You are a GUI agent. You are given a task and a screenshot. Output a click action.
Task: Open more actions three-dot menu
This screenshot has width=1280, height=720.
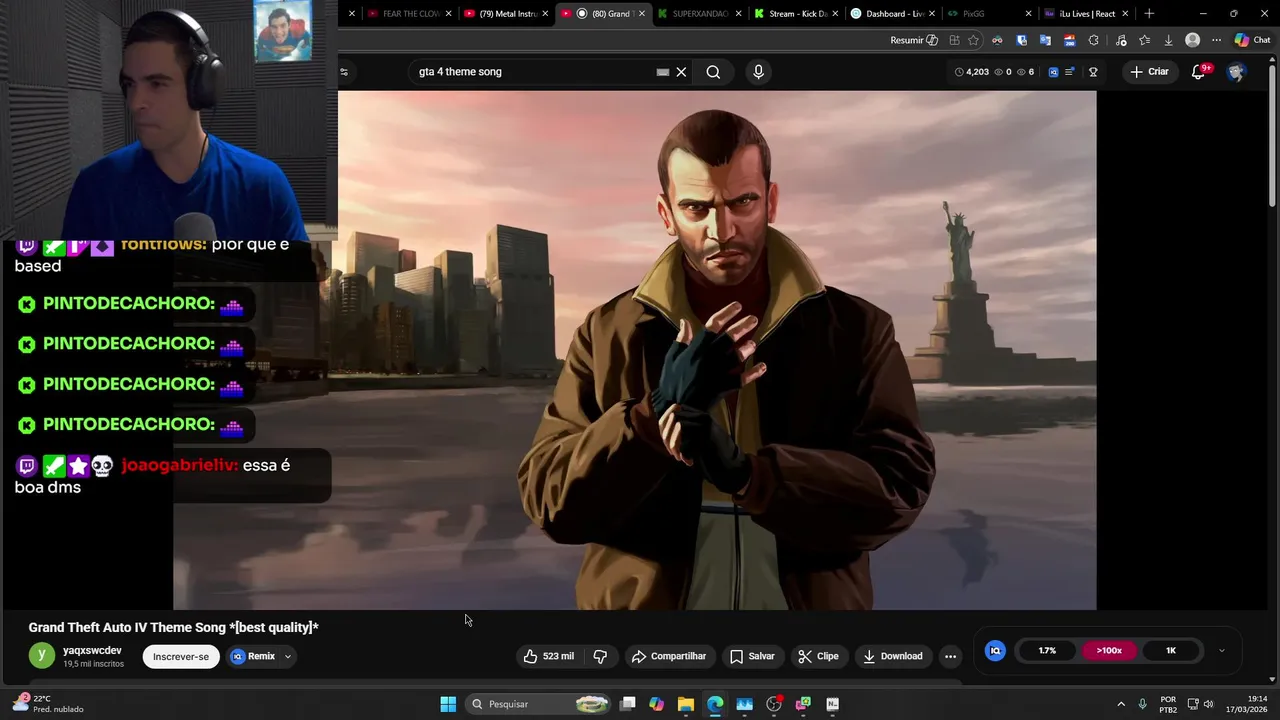pyautogui.click(x=950, y=656)
